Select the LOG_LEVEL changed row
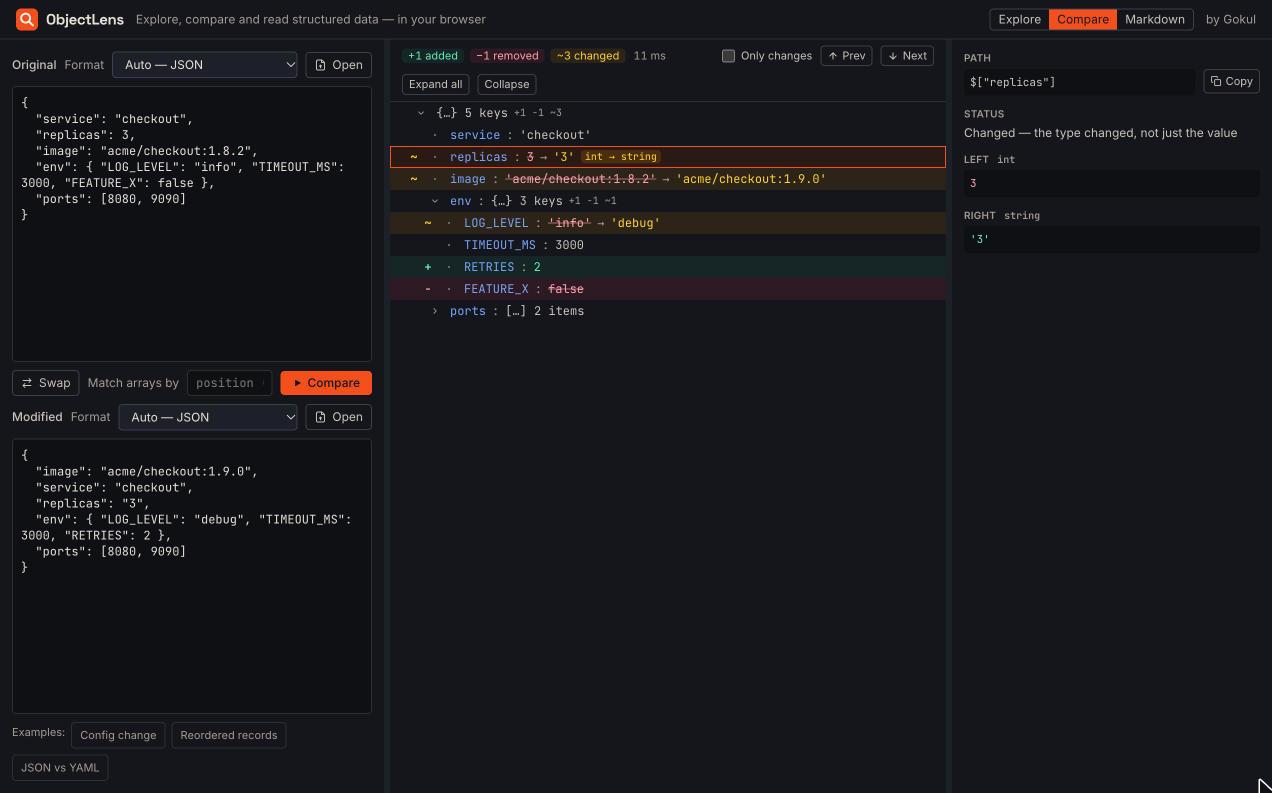The width and height of the screenshot is (1272, 793). (x=668, y=223)
